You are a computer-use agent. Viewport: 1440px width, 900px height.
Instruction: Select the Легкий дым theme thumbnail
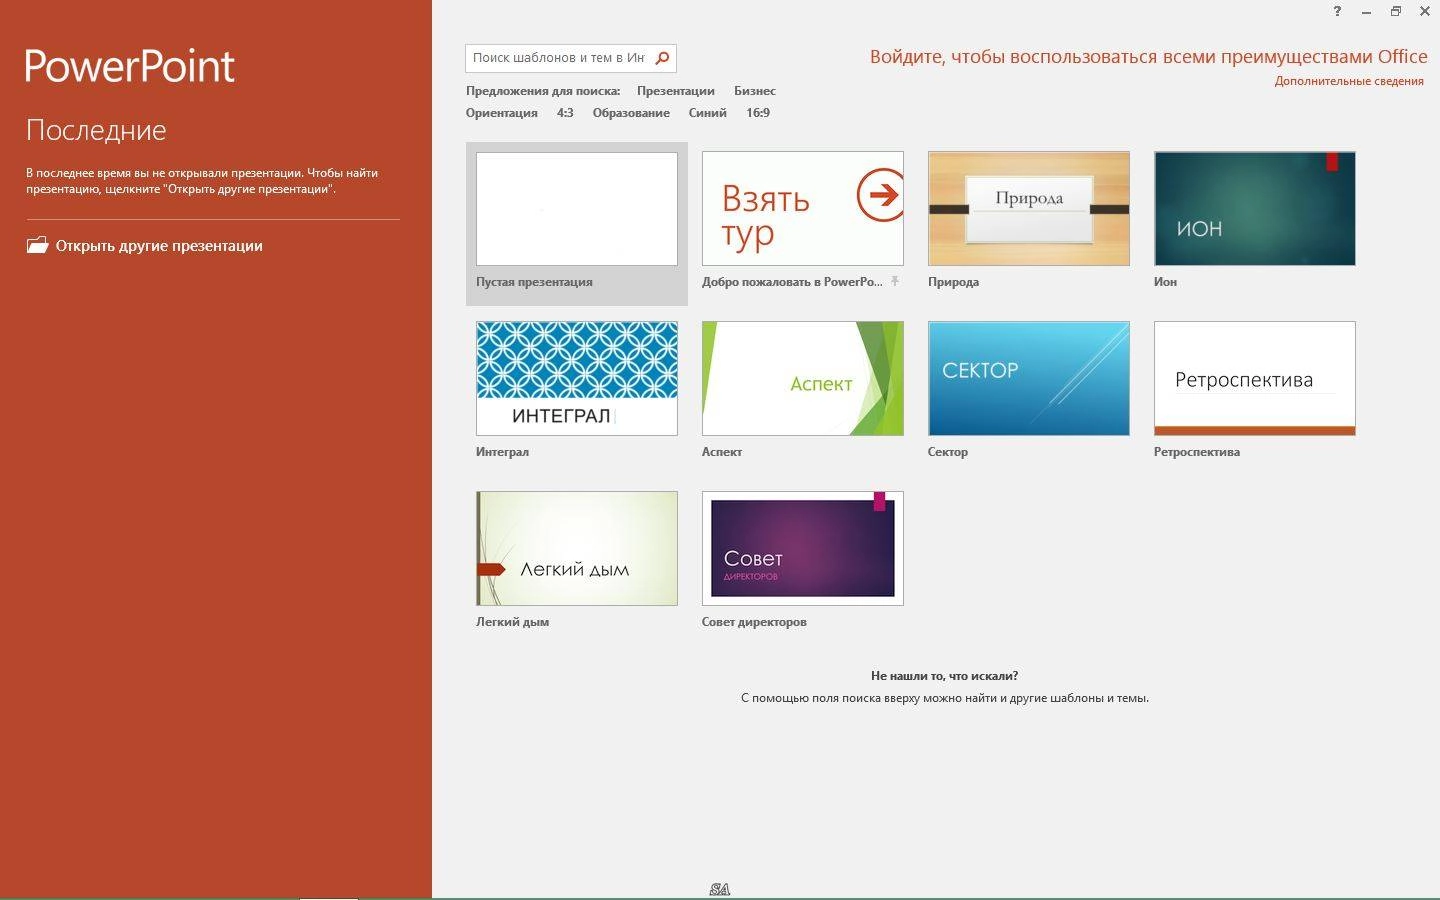pos(577,549)
